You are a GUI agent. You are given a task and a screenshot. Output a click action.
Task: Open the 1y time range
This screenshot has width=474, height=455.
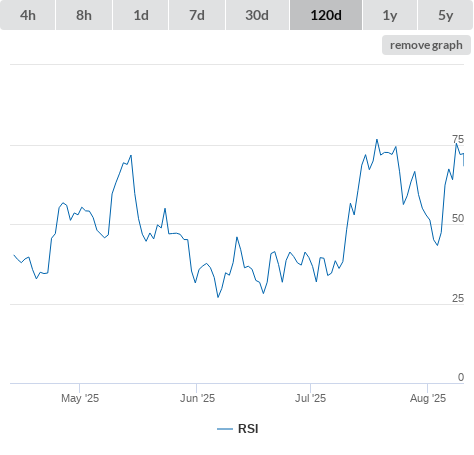coord(390,15)
